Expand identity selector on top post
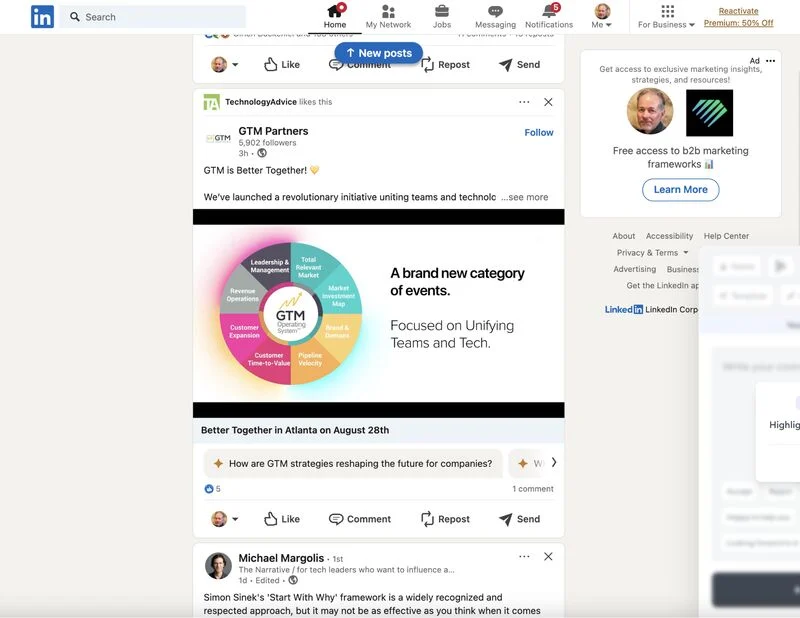800x618 pixels. coord(224,64)
